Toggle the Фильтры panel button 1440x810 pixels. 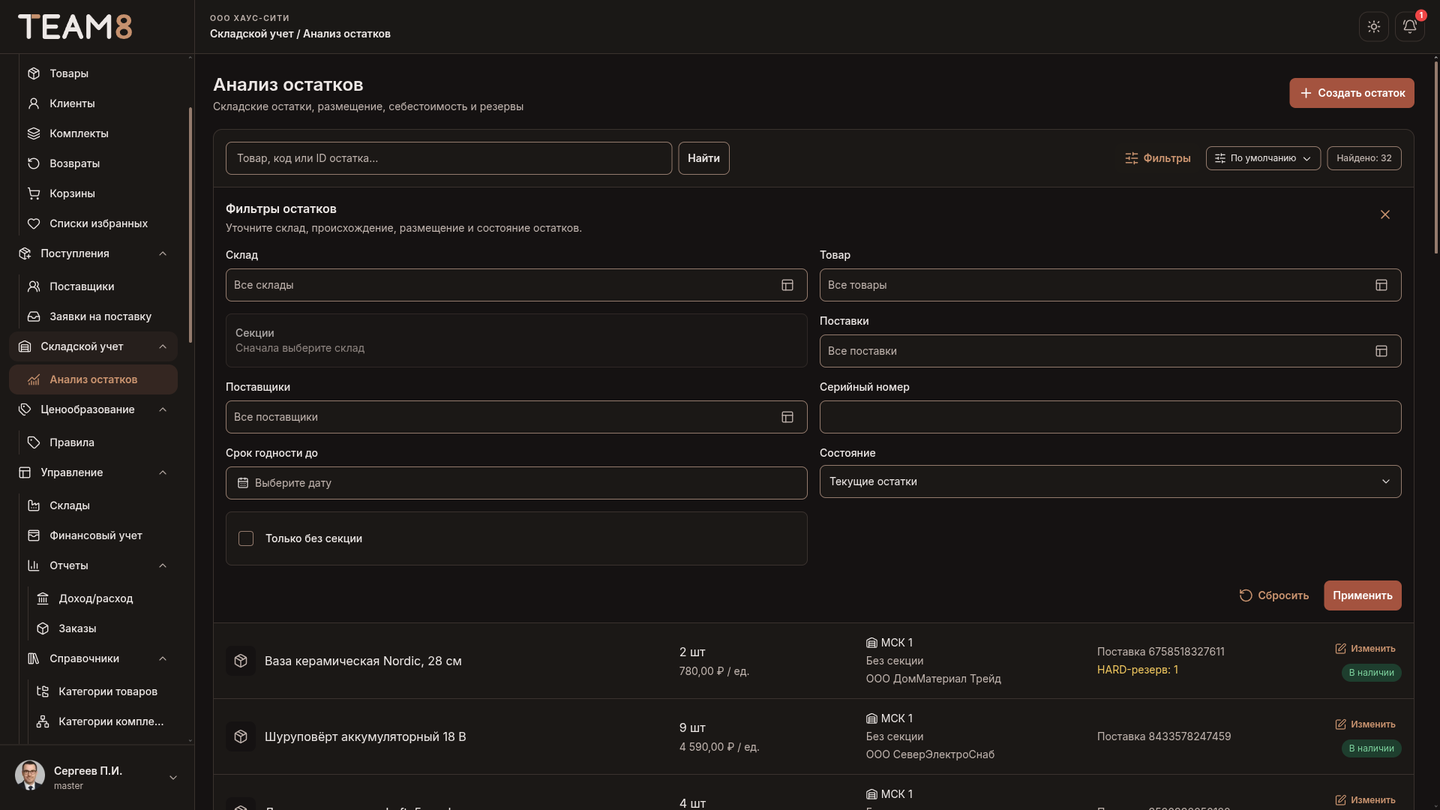coord(1158,158)
